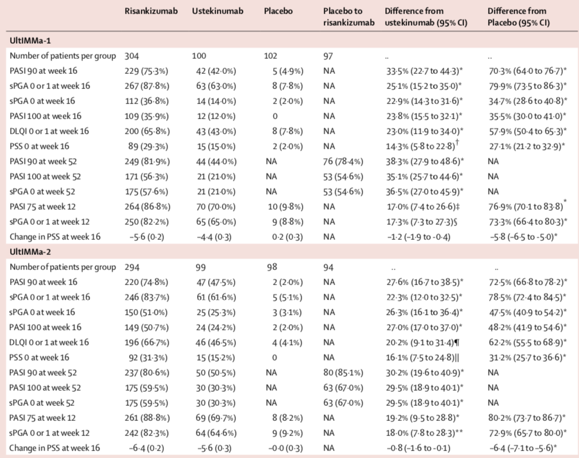Click the cell "250 (82·2%)"

click(x=146, y=222)
